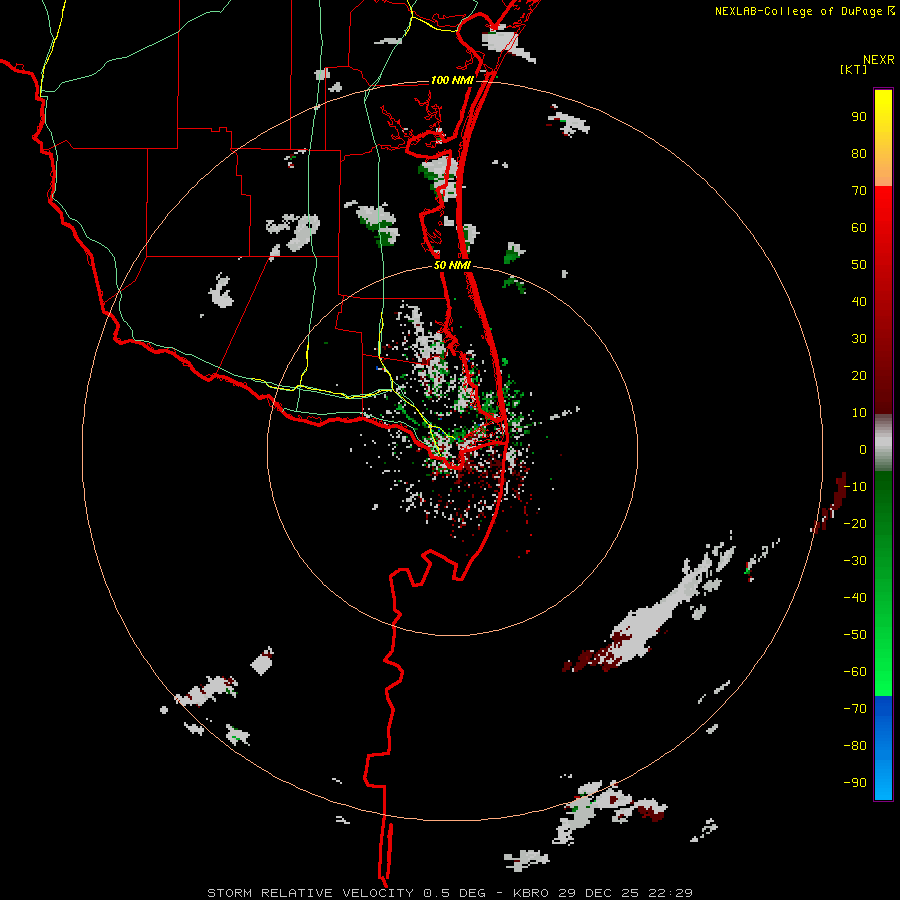
Task: Click the positive 50 knot scale value
Action: tap(859, 265)
